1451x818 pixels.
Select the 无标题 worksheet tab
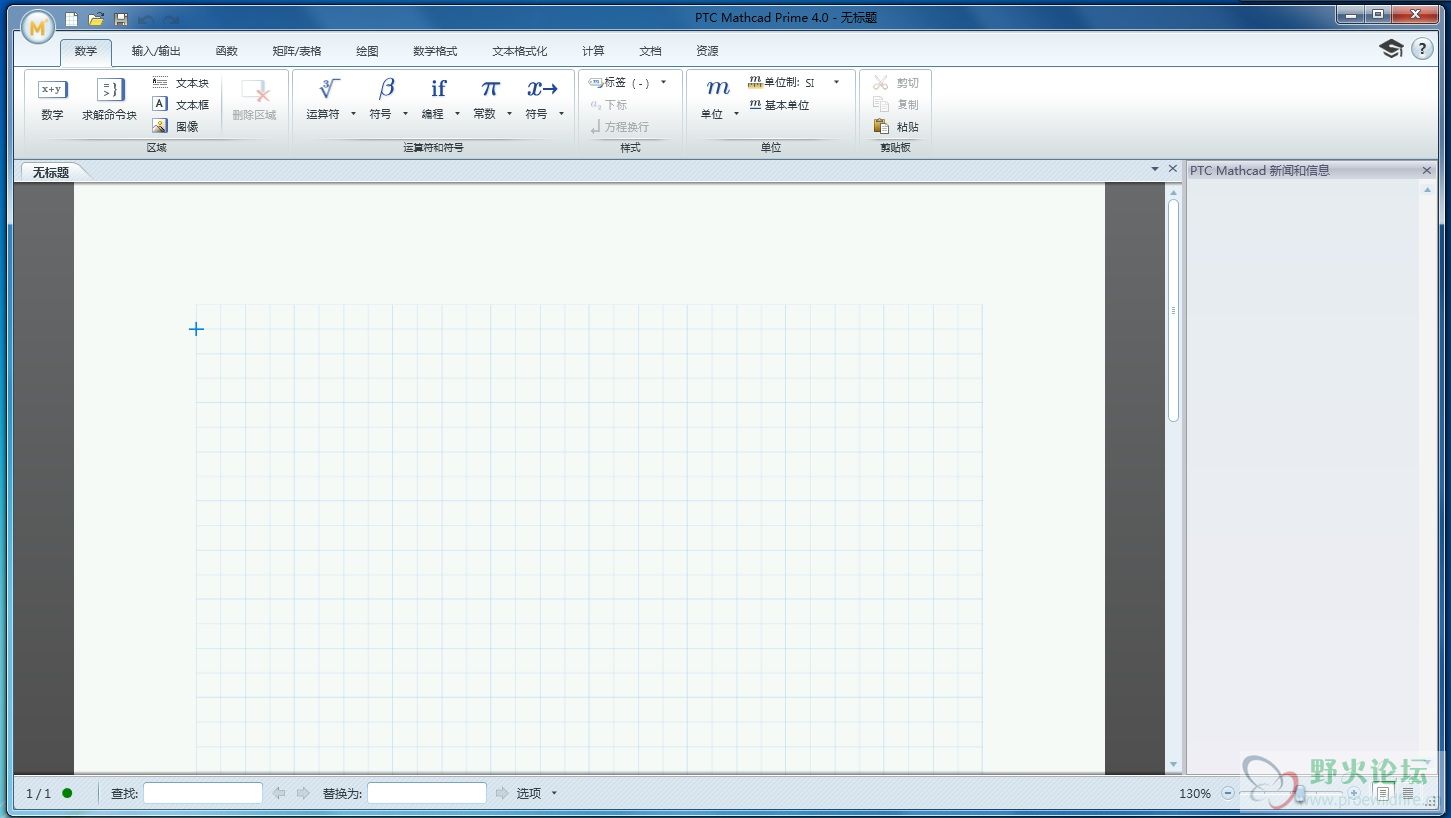coord(51,172)
